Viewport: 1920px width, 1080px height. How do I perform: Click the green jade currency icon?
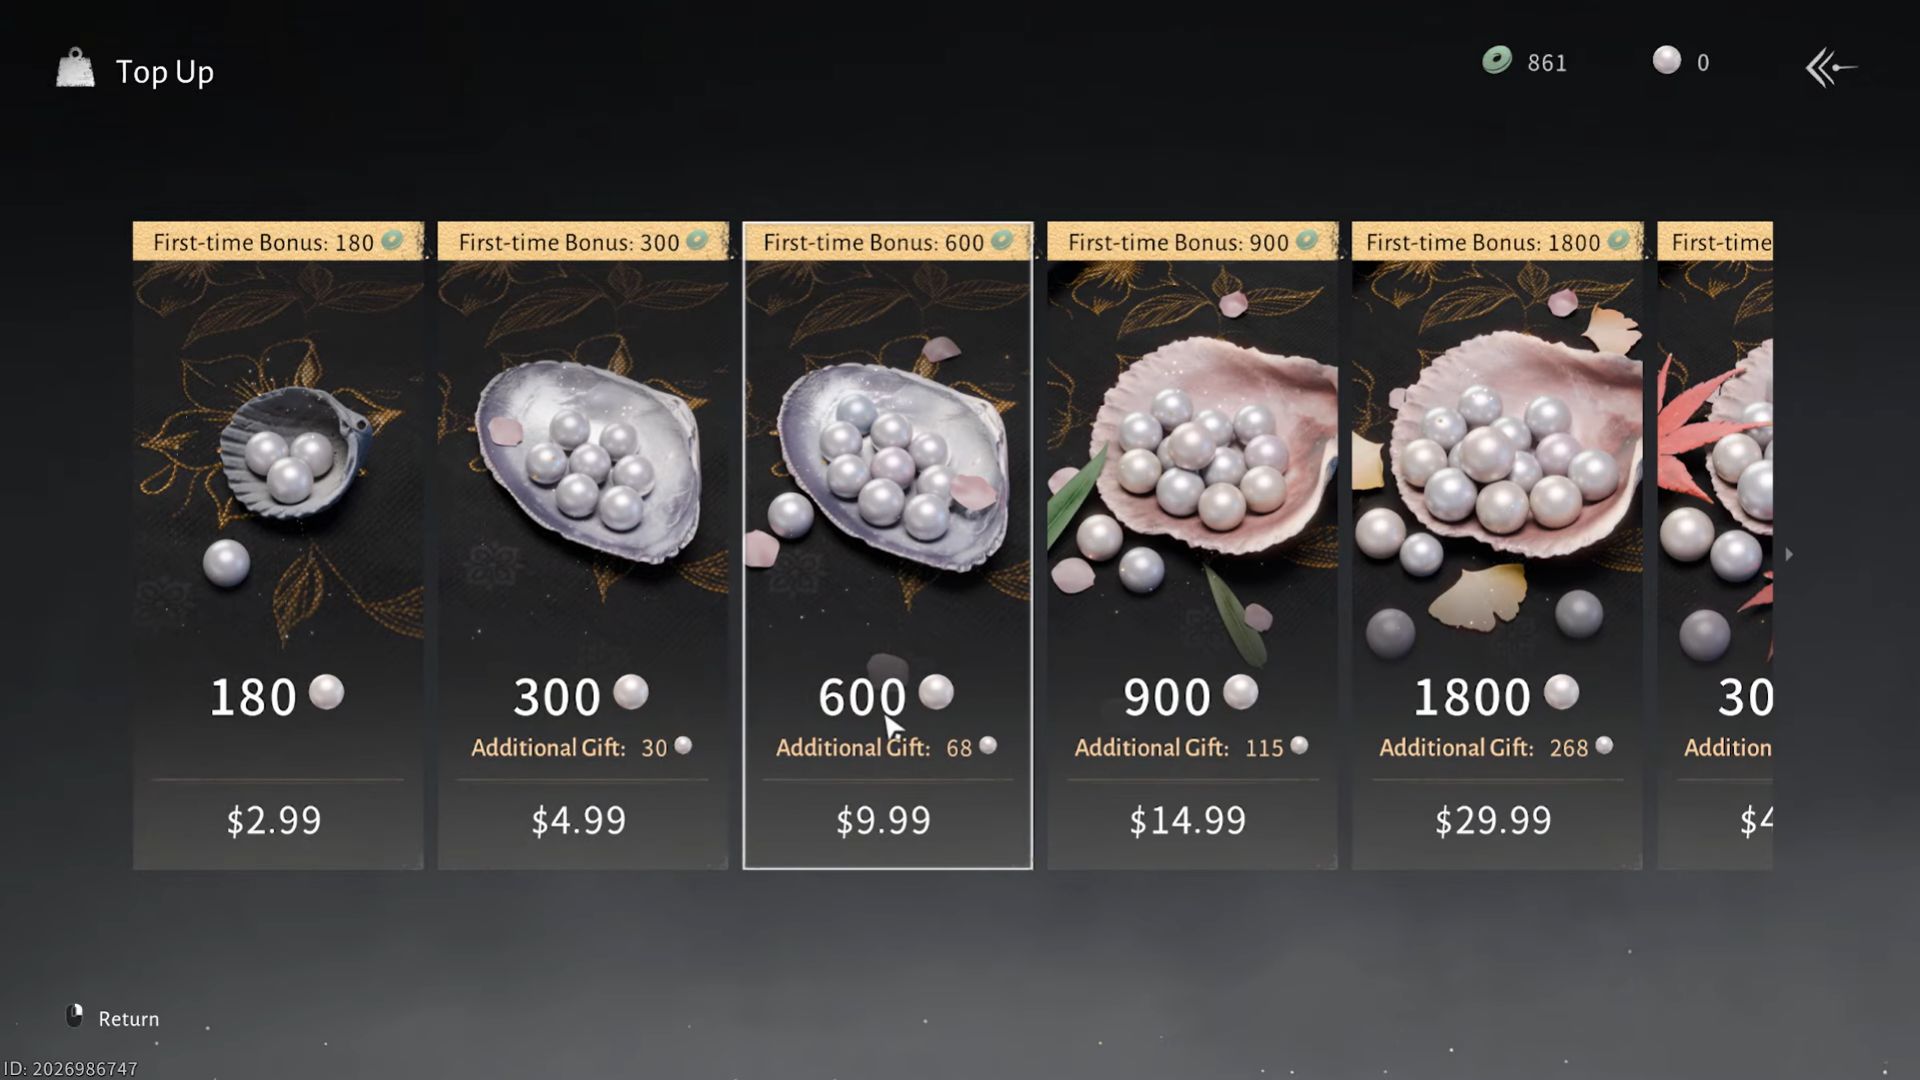[x=1497, y=61]
